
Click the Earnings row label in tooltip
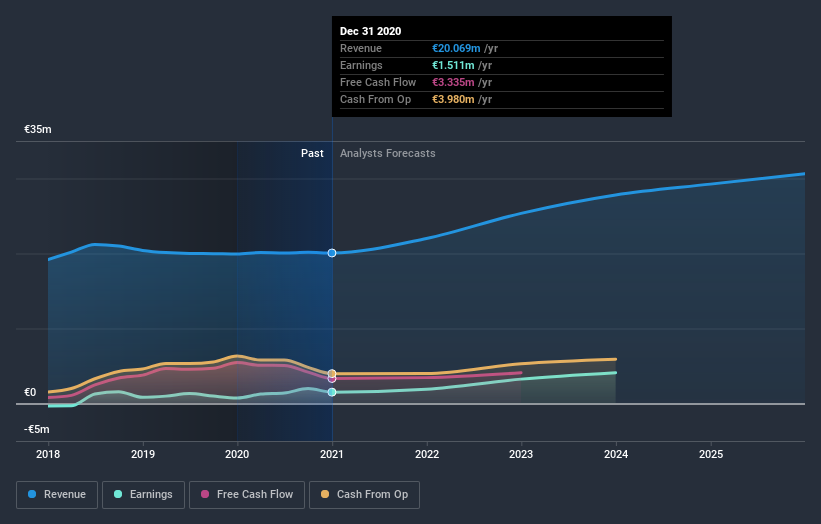coord(361,65)
